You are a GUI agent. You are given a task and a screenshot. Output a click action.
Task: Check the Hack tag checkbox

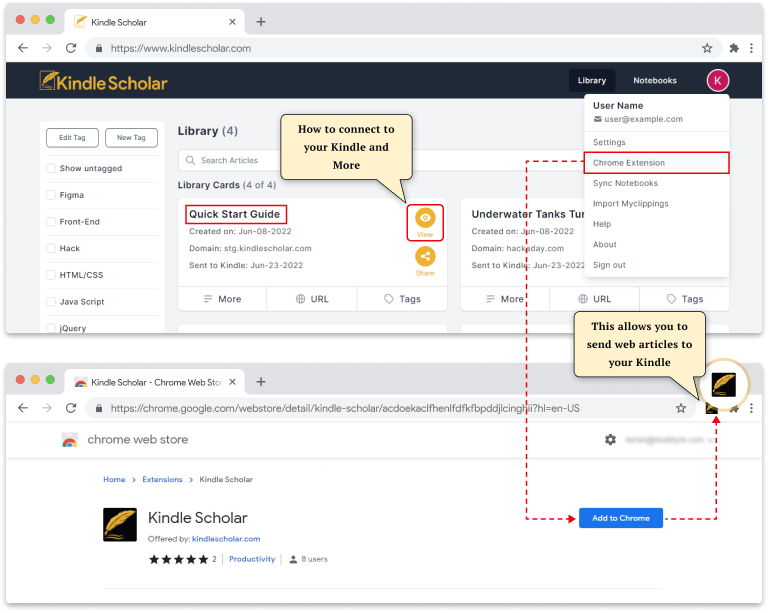(51, 248)
